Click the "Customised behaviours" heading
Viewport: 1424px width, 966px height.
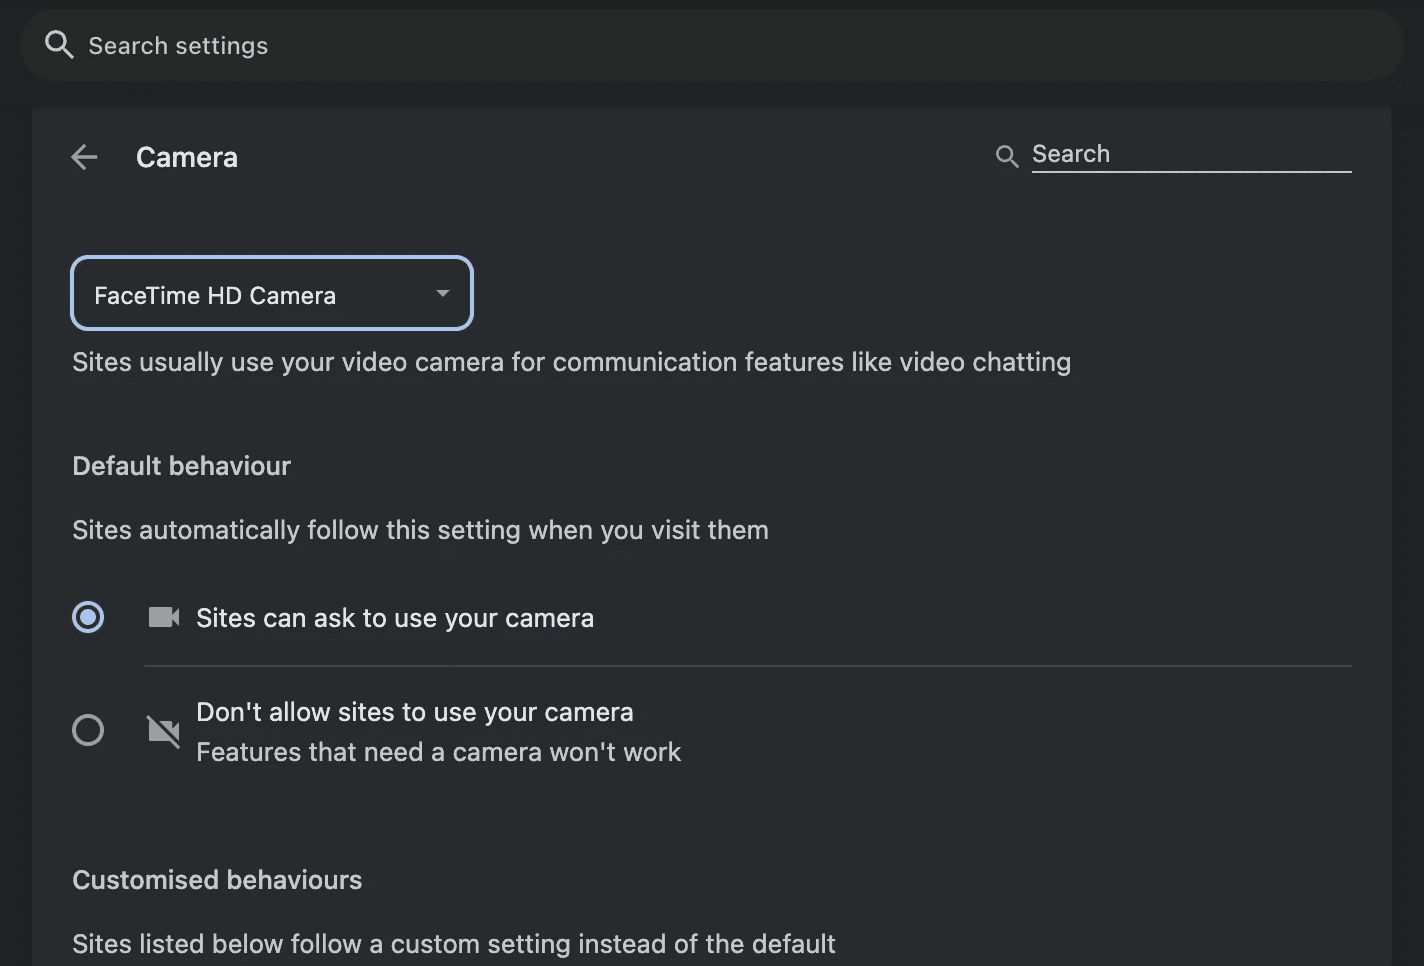(x=217, y=880)
